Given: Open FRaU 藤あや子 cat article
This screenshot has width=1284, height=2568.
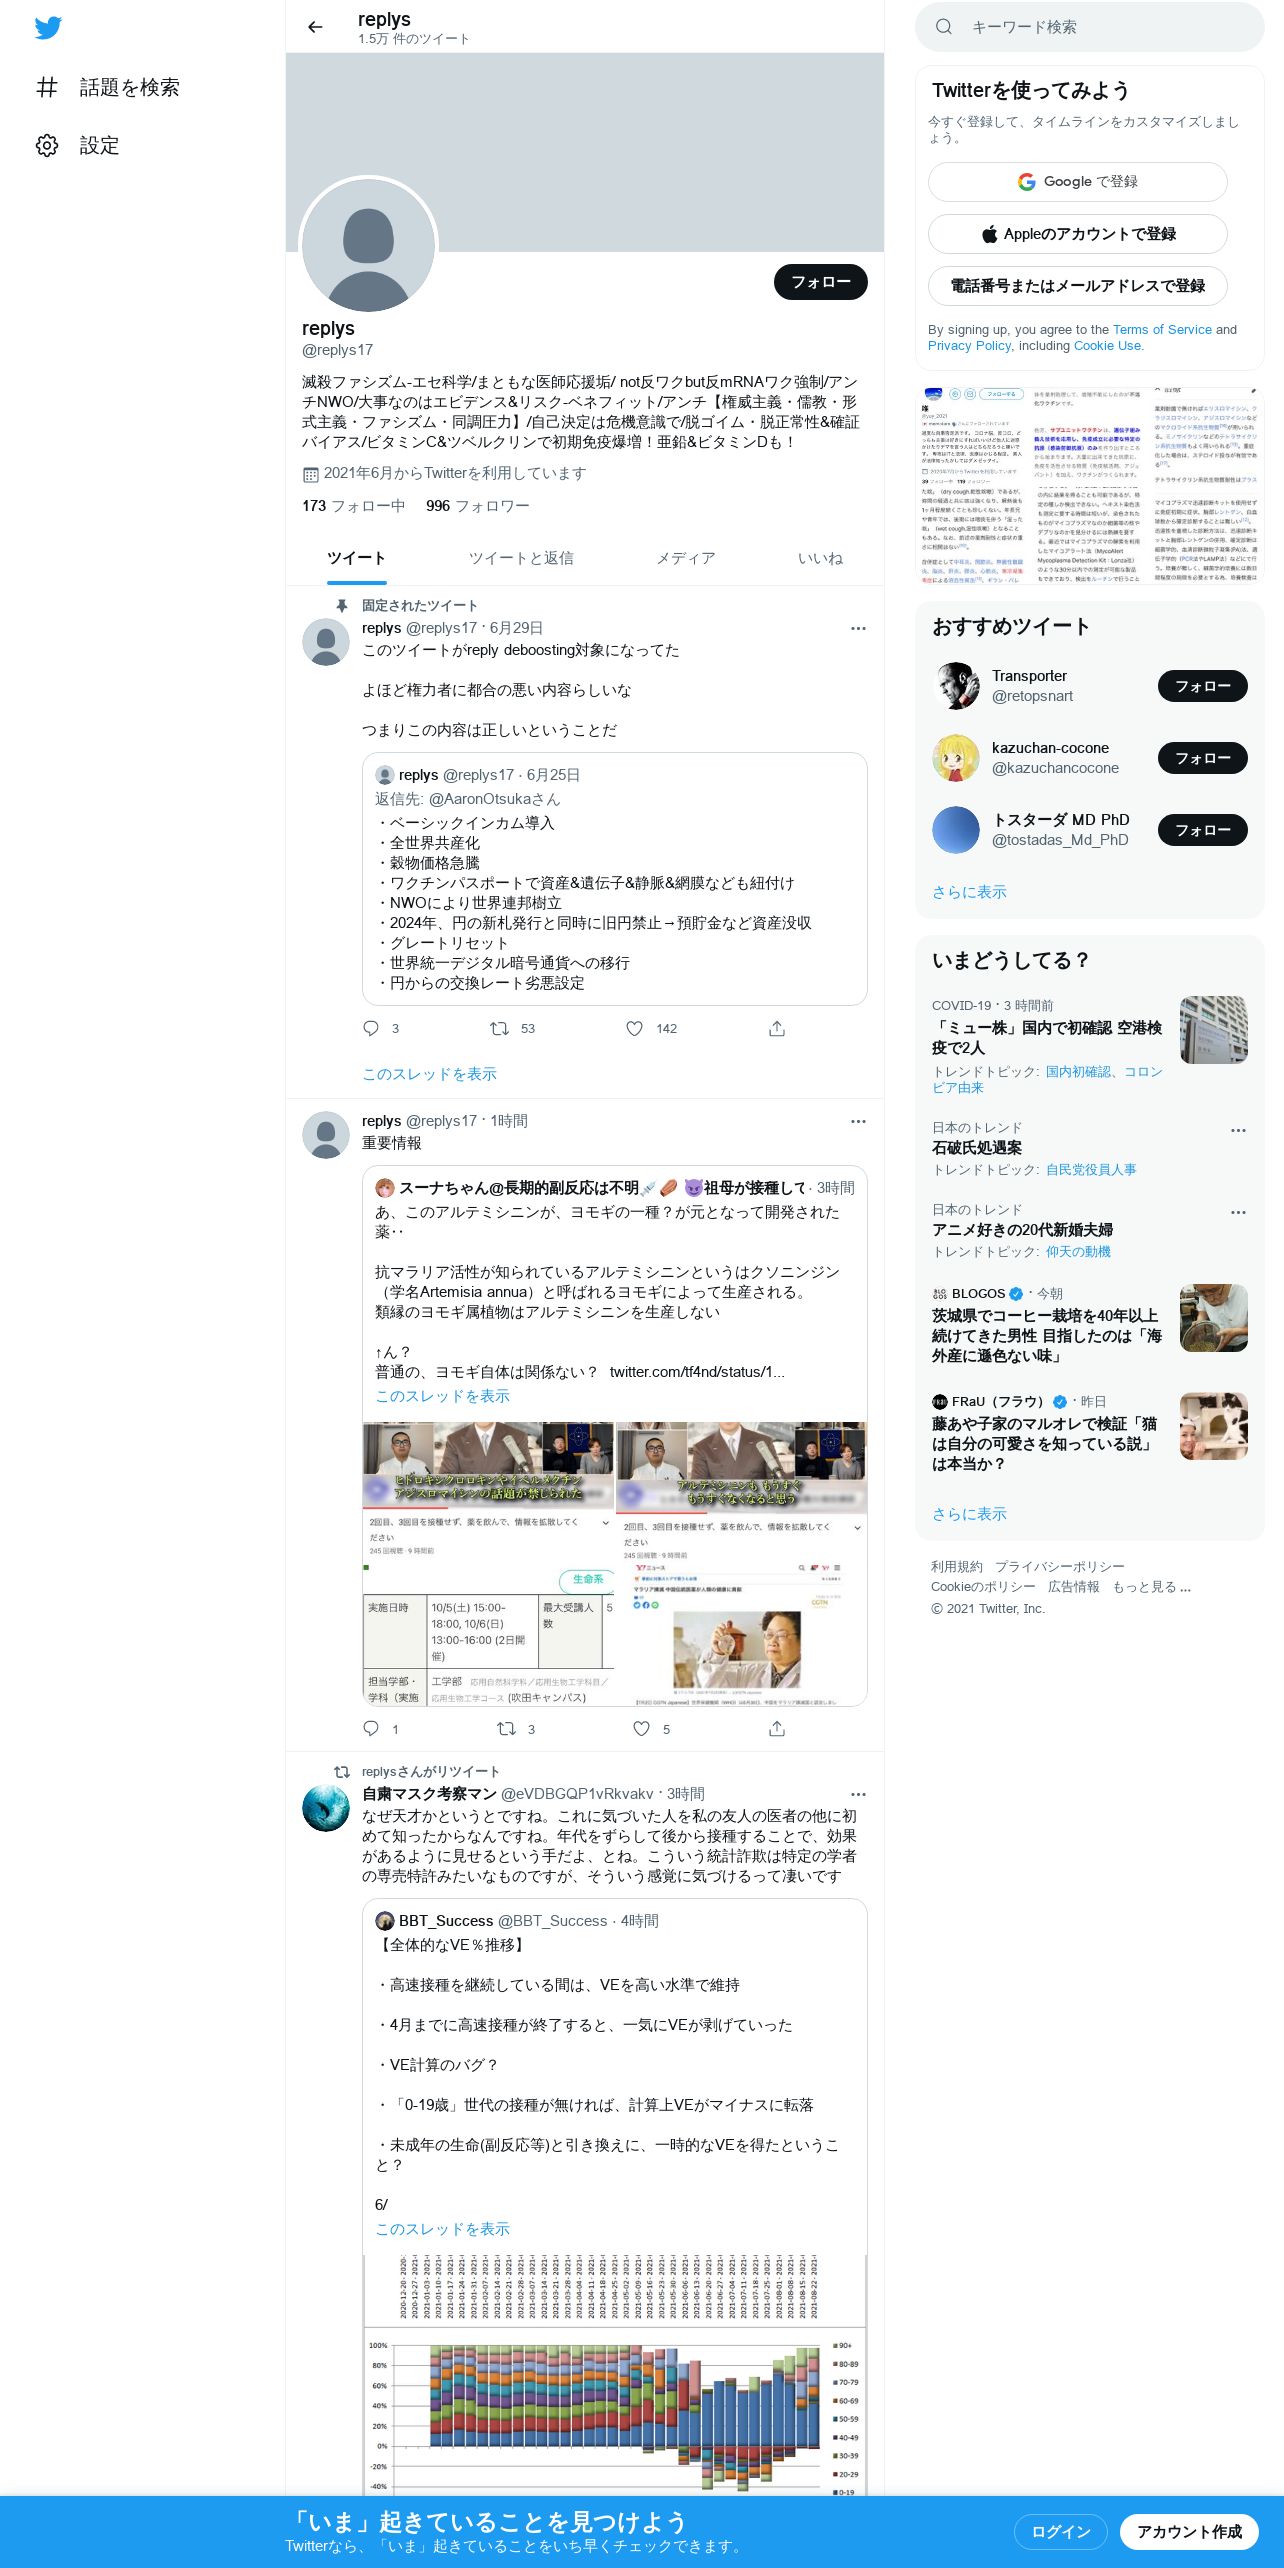Looking at the screenshot, I should pos(1090,1434).
